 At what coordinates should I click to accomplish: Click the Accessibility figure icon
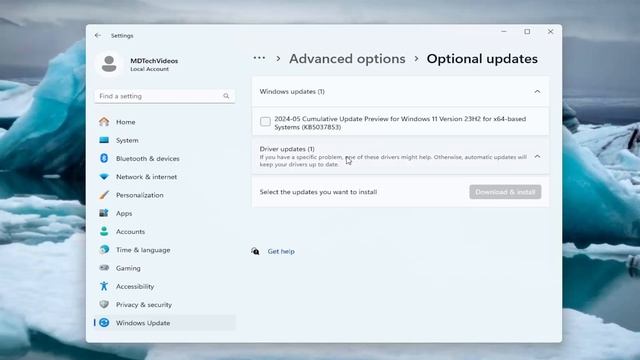coord(104,286)
